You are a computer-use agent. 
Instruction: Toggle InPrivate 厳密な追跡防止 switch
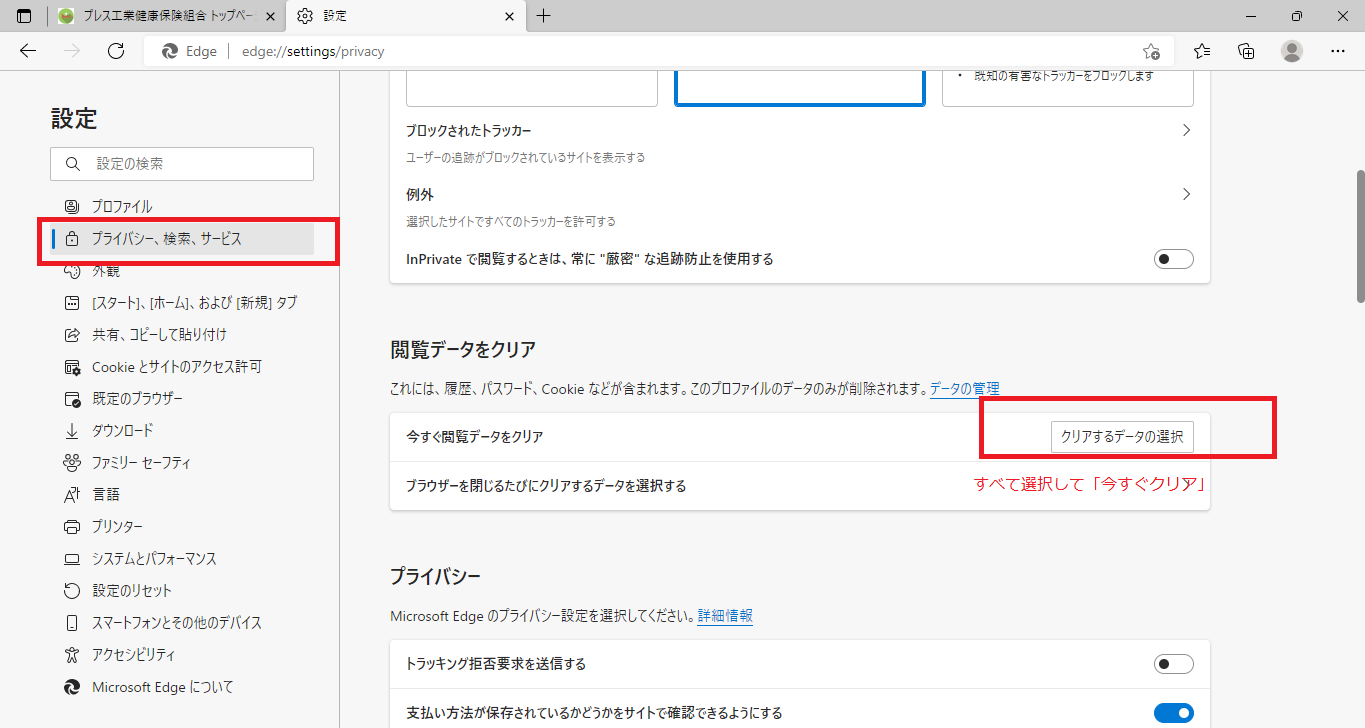pyautogui.click(x=1174, y=259)
